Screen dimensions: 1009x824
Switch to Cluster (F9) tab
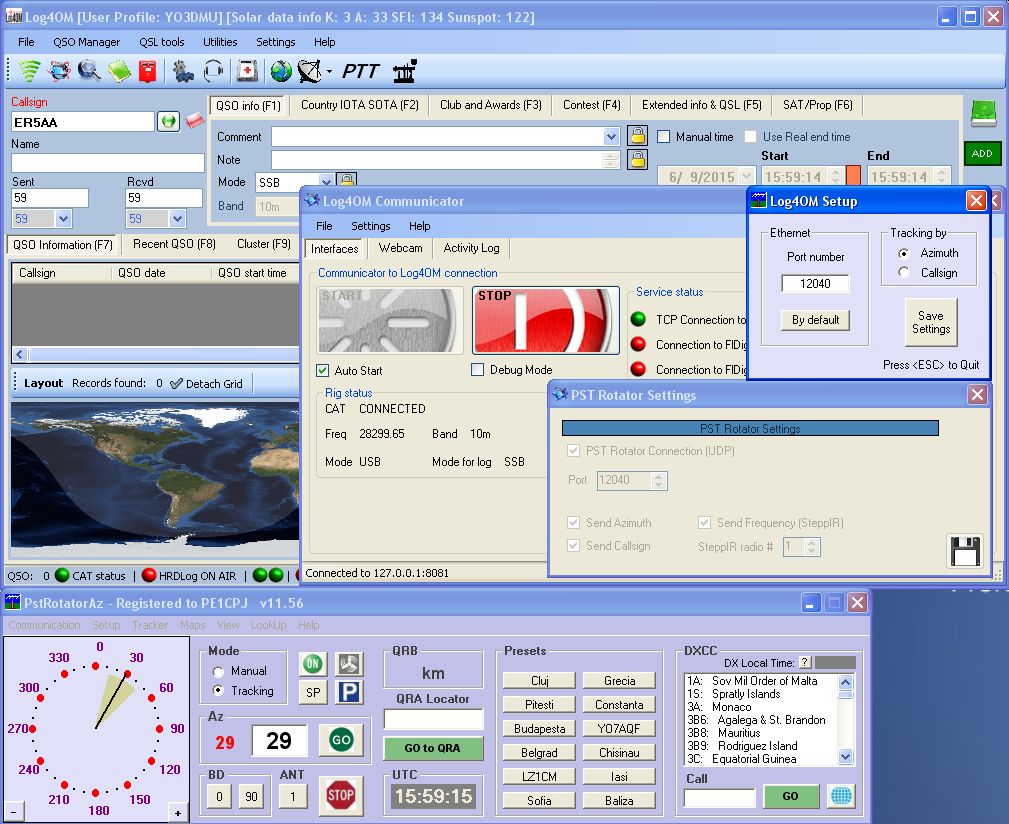(x=264, y=244)
